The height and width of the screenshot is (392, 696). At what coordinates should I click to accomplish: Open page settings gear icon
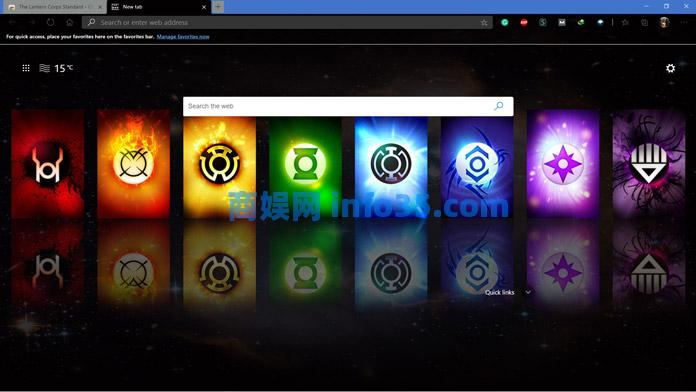[670, 68]
